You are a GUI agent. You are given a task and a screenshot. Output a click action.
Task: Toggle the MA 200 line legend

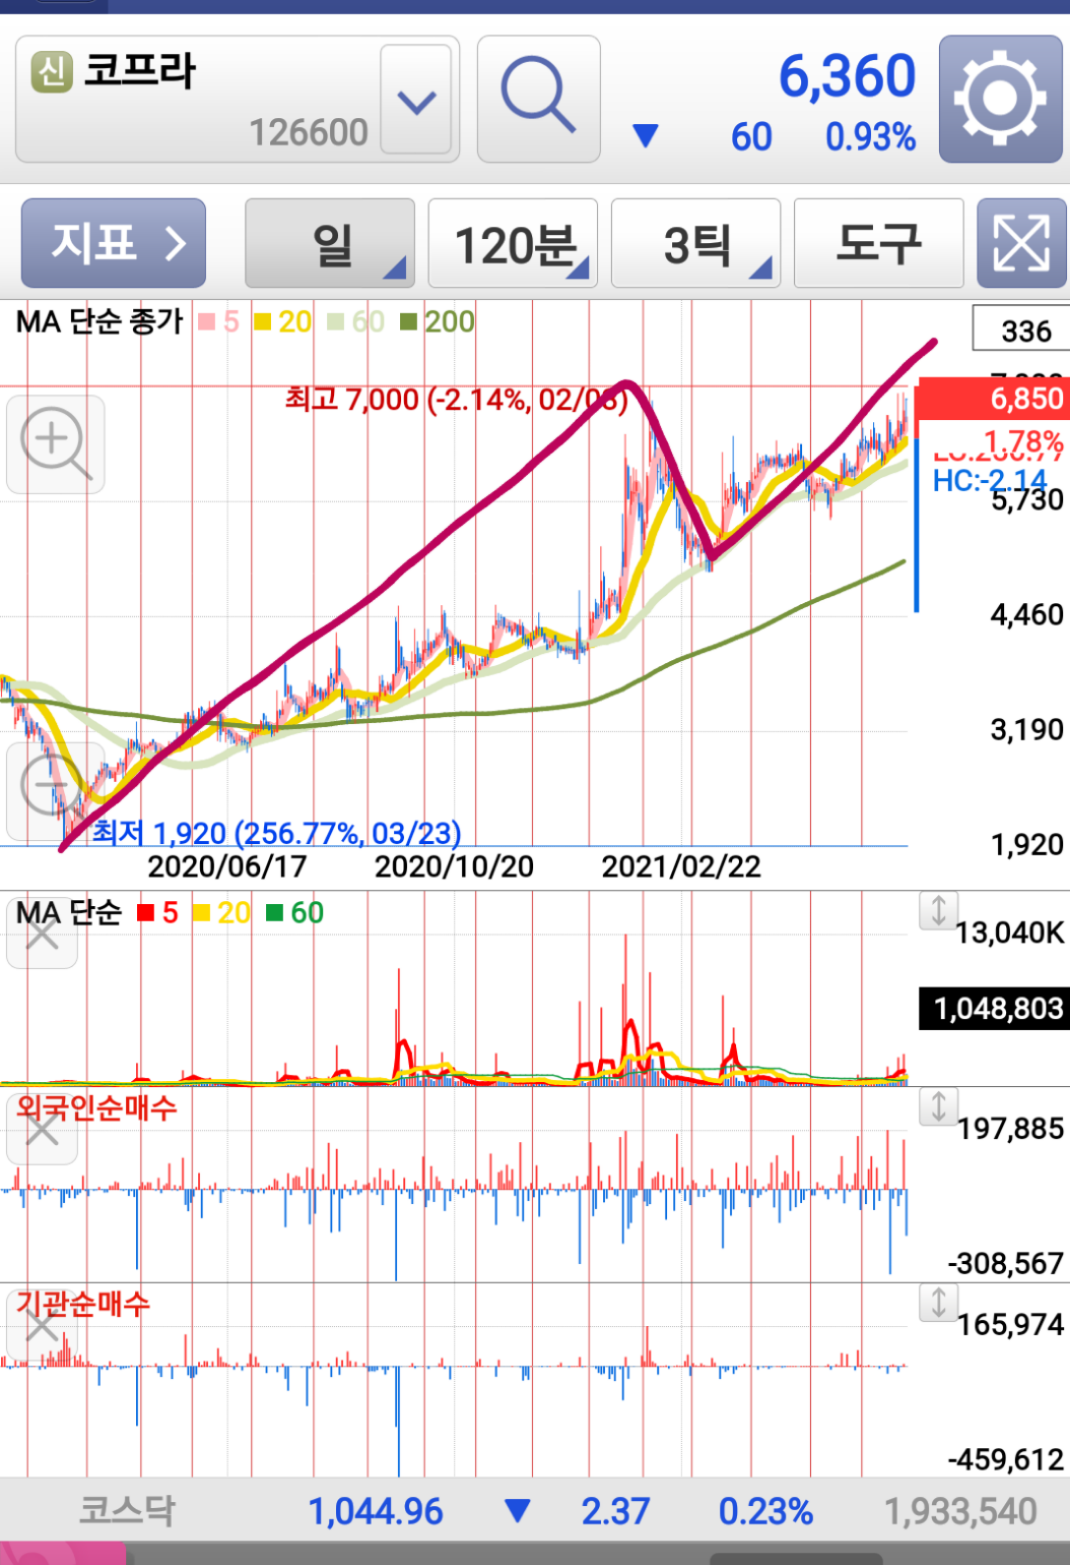click(437, 321)
